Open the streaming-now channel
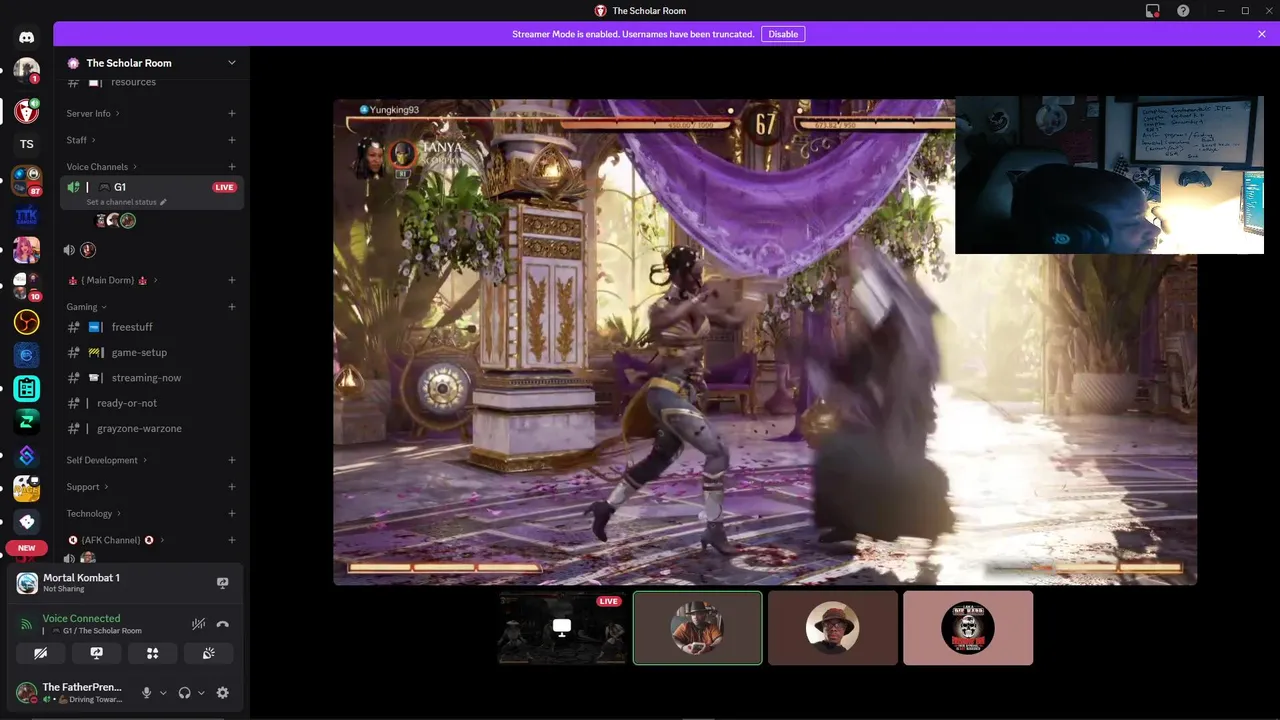The height and width of the screenshot is (720, 1280). click(151, 378)
